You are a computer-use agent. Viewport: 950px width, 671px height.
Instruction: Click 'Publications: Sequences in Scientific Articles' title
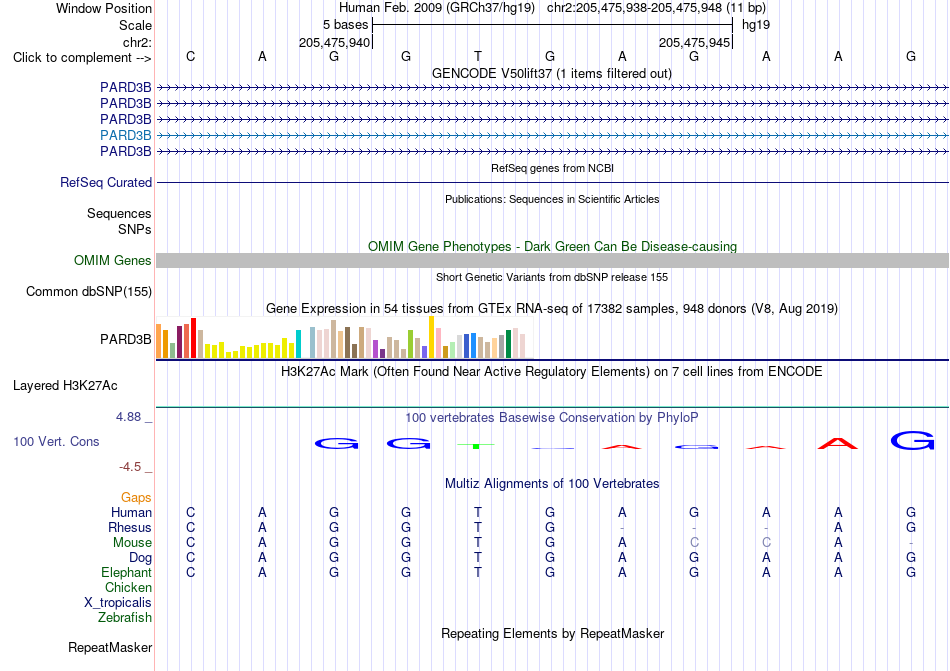(552, 199)
